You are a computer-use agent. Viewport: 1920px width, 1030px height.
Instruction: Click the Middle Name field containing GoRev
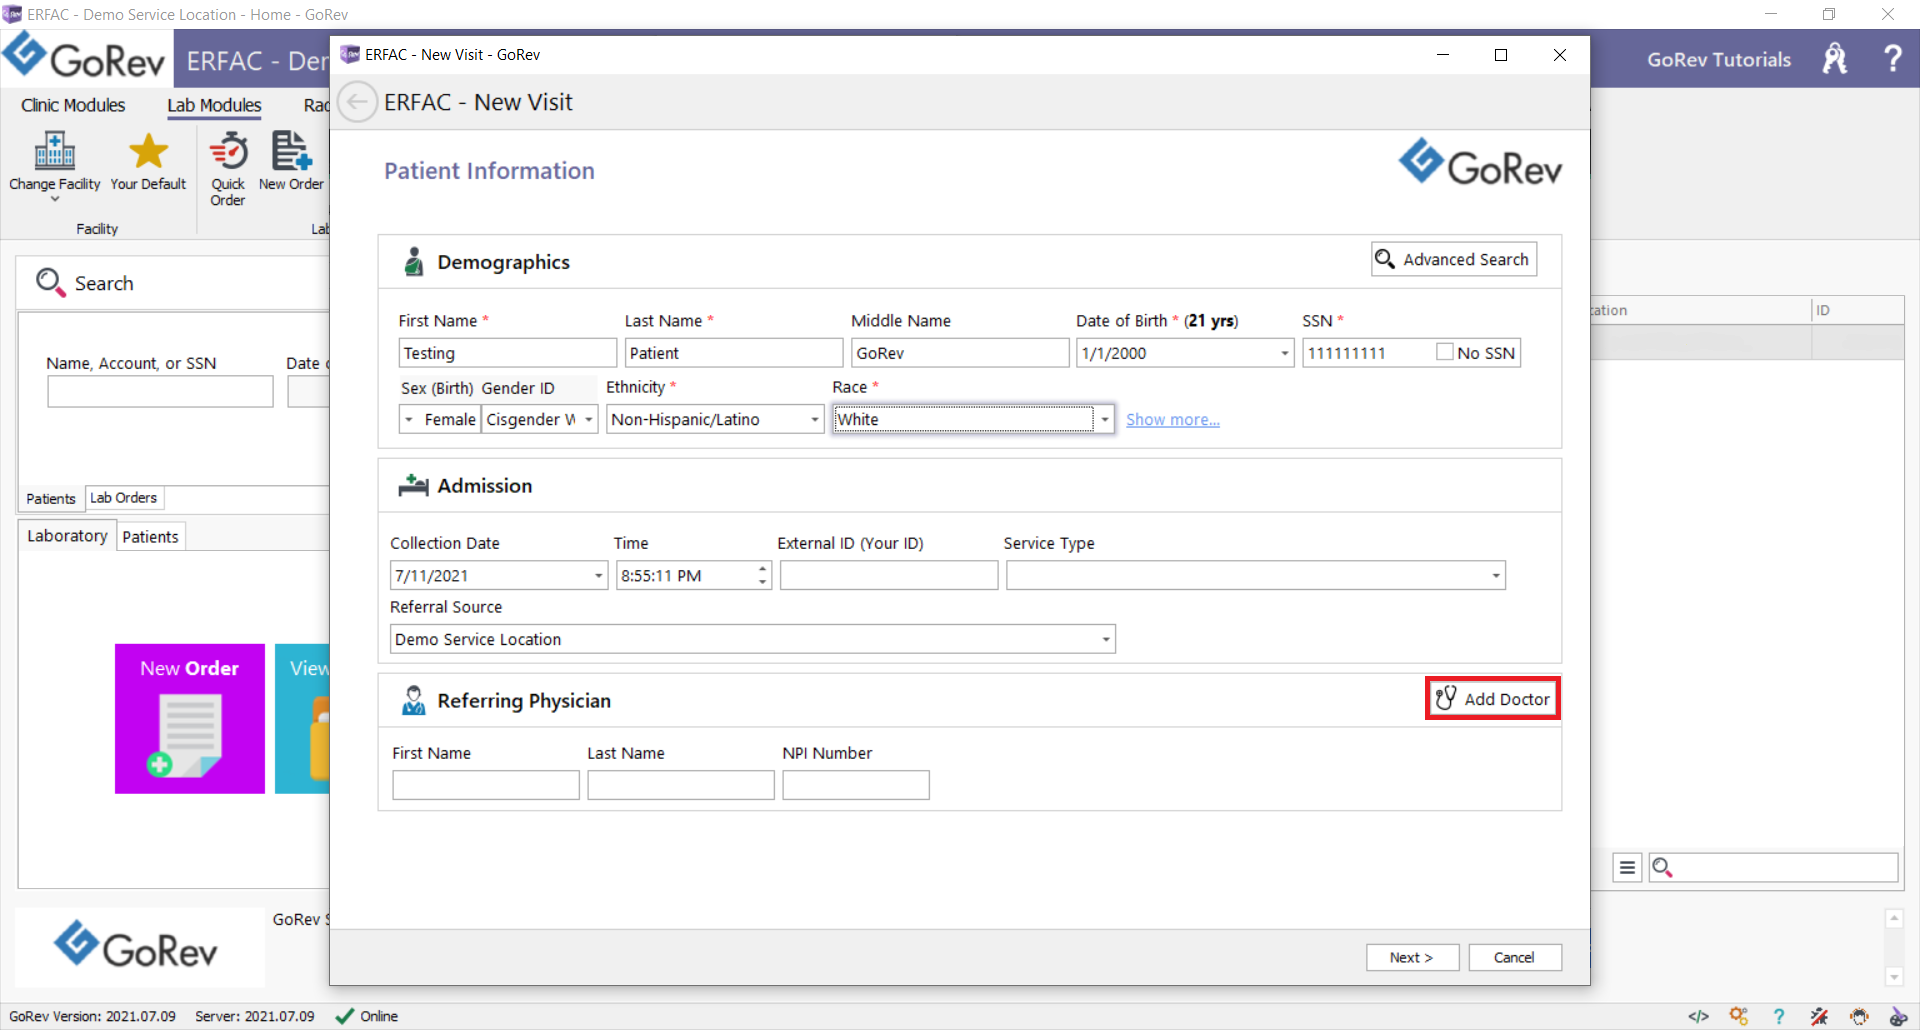point(960,353)
